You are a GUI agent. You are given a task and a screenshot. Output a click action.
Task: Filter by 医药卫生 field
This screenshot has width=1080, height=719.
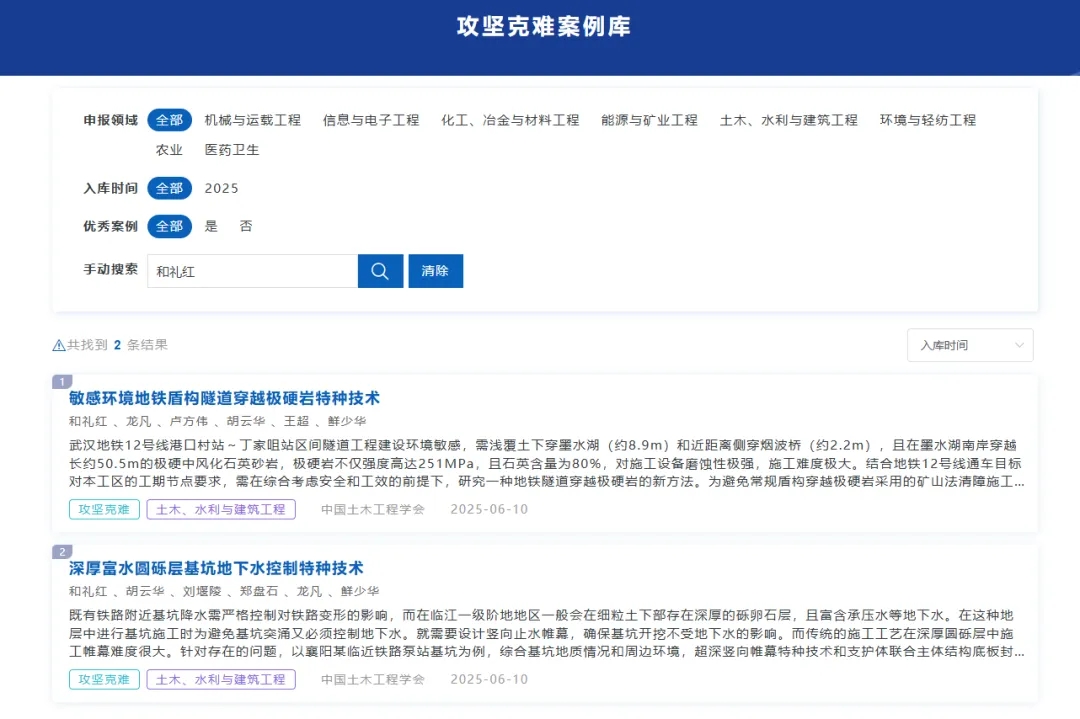tap(232, 150)
